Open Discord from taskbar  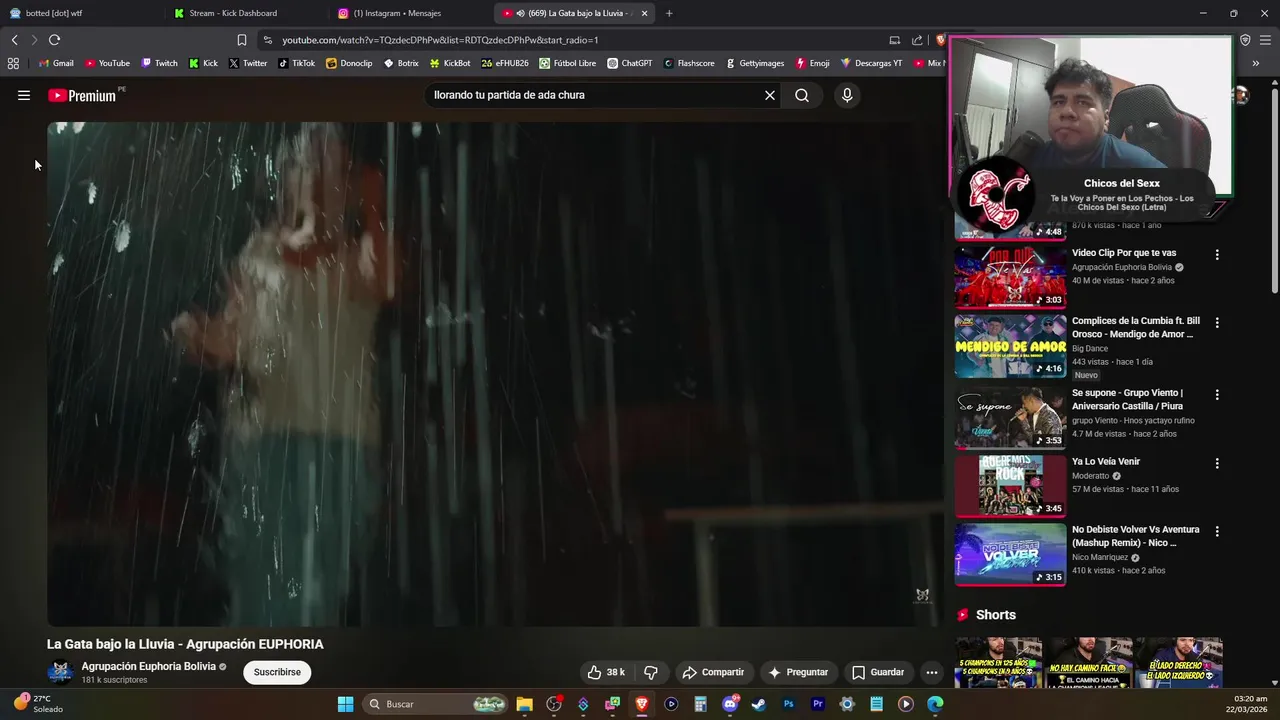pyautogui.click(x=730, y=704)
